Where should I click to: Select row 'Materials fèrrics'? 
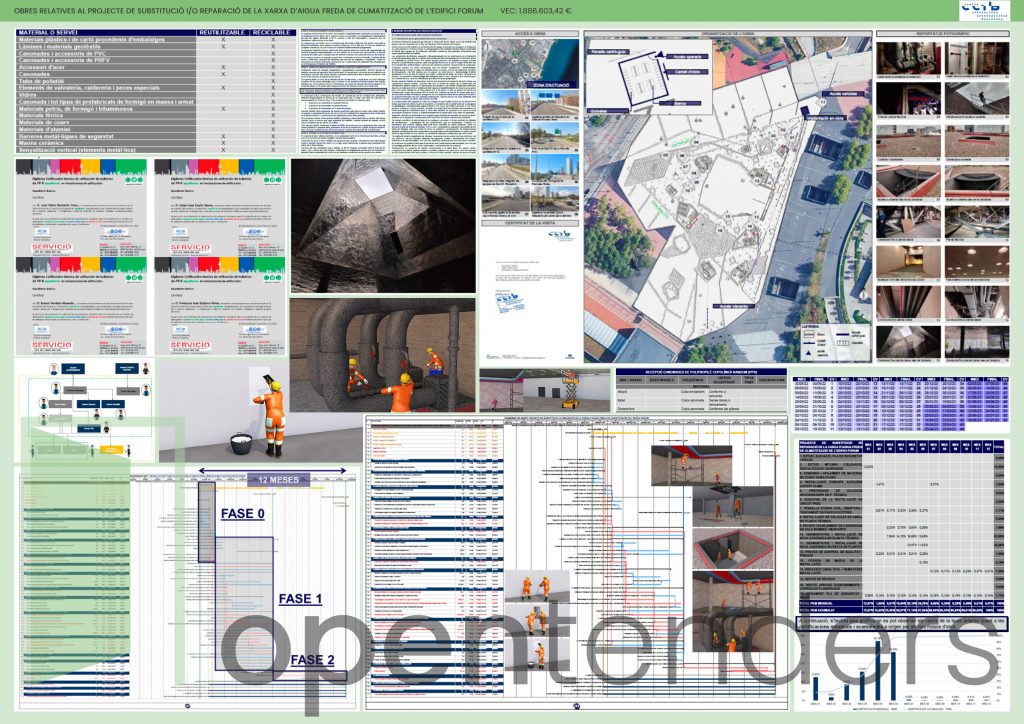point(155,116)
